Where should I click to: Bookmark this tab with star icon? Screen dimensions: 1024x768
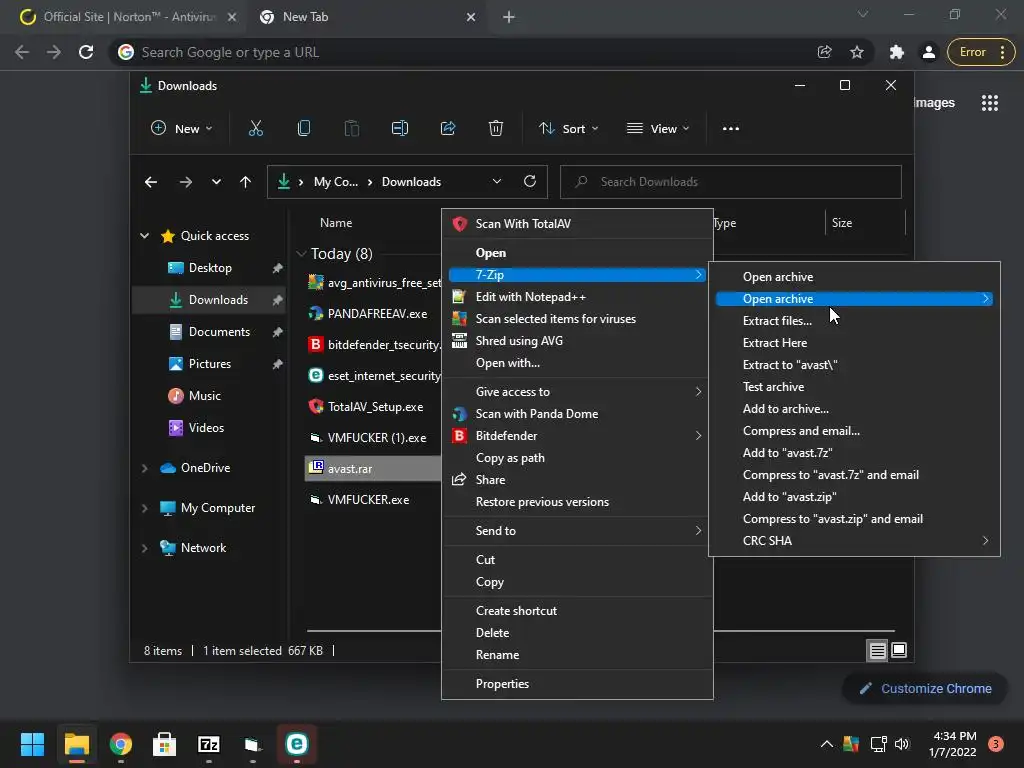tap(857, 52)
